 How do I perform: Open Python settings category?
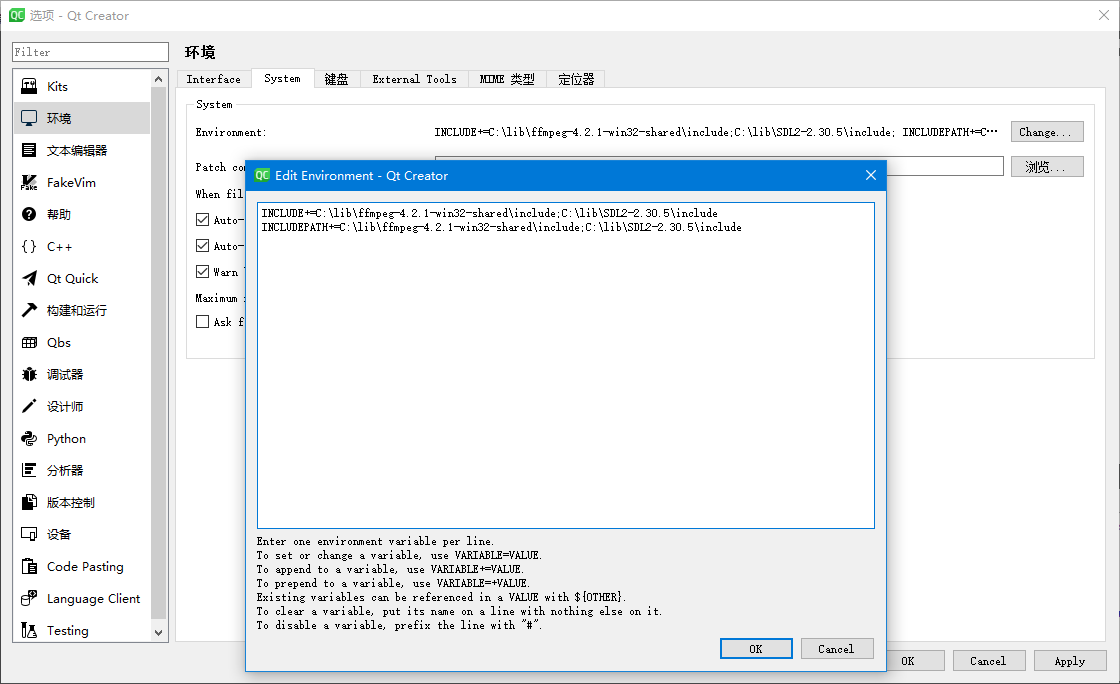tap(82, 438)
